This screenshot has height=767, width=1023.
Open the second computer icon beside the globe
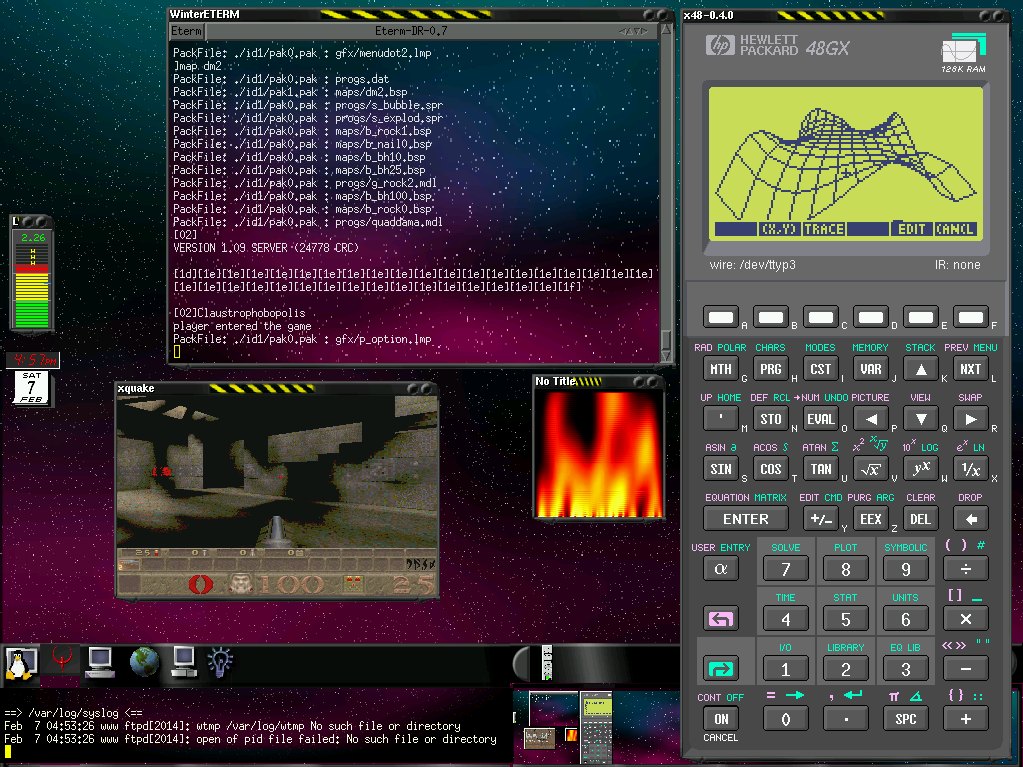coord(184,663)
